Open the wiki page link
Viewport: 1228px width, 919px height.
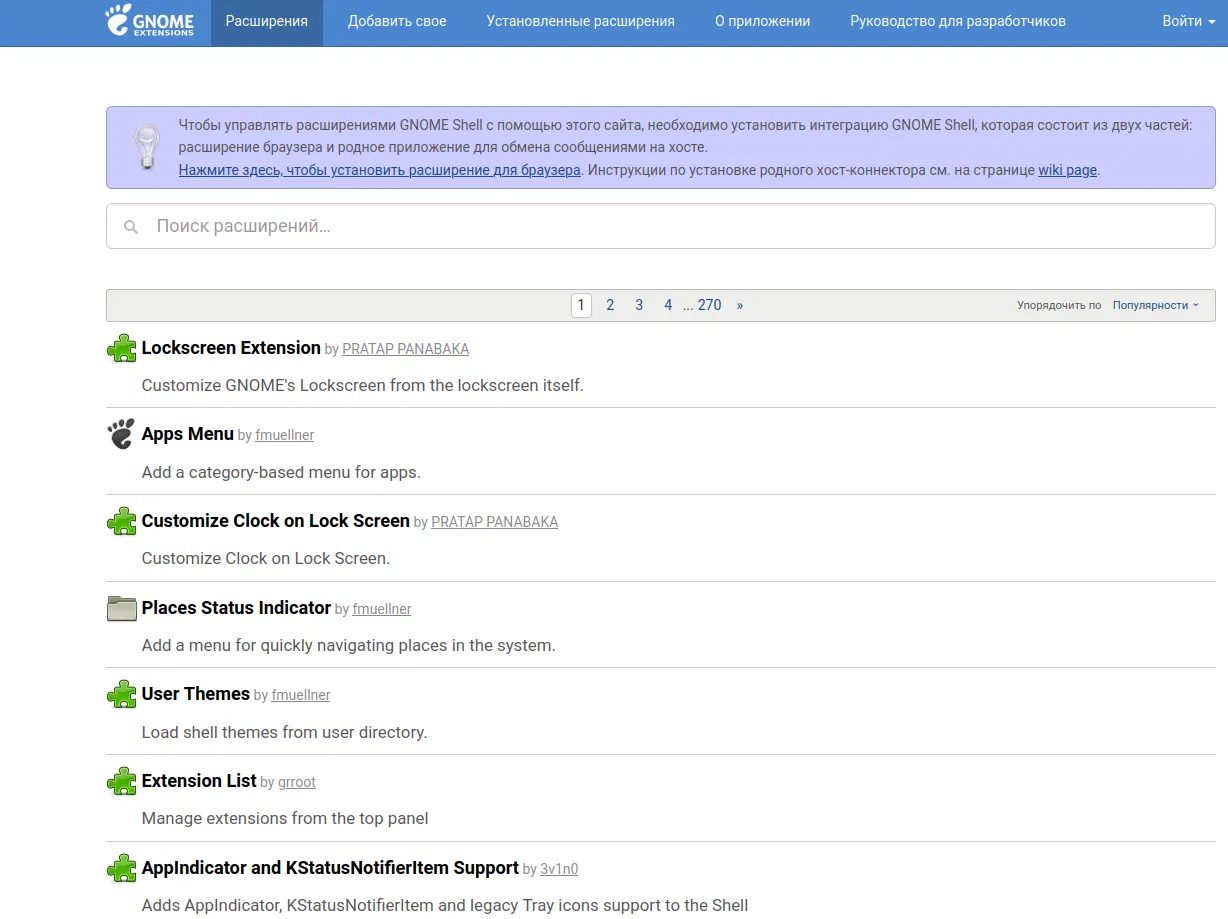[1067, 170]
